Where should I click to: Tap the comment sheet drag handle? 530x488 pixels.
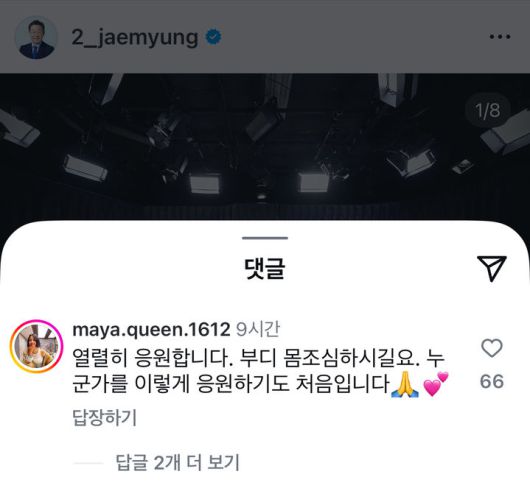265,238
